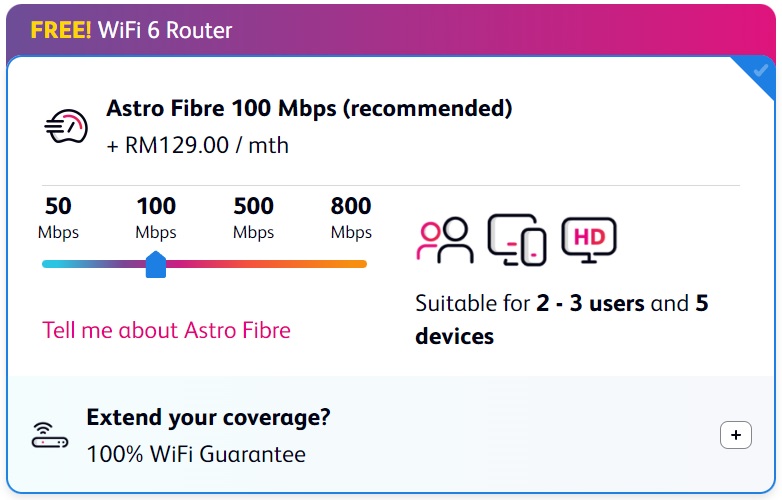Image resolution: width=782 pixels, height=500 pixels.
Task: Click the blue slider handle
Action: [156, 264]
